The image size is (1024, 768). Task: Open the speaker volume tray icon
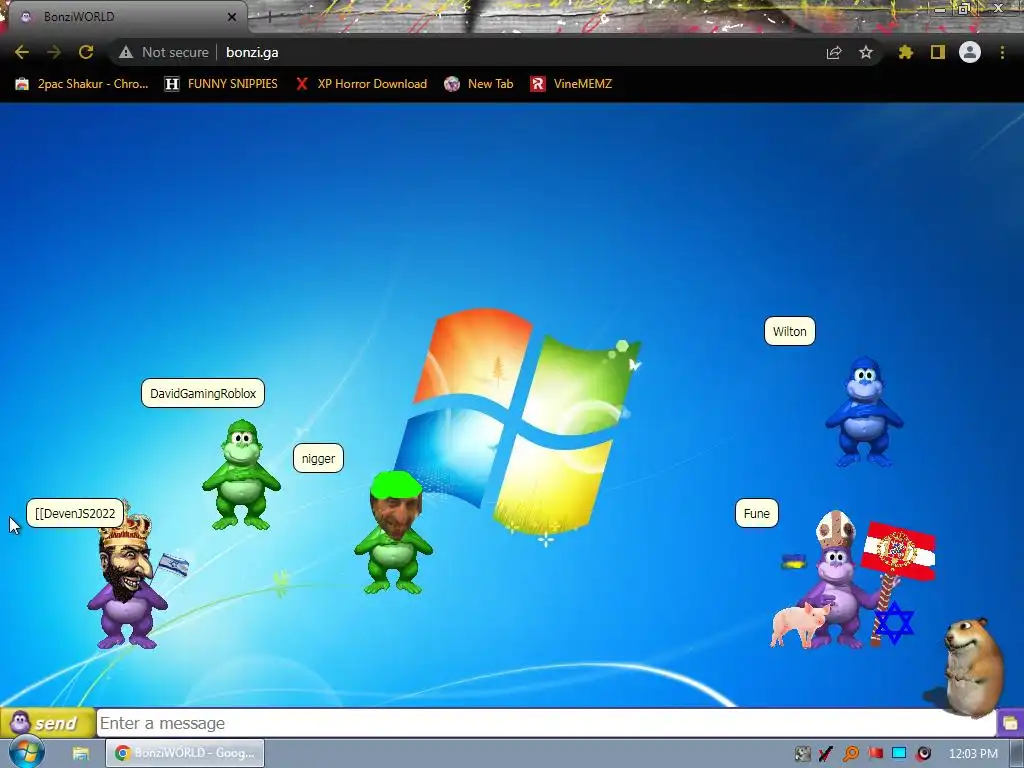923,754
